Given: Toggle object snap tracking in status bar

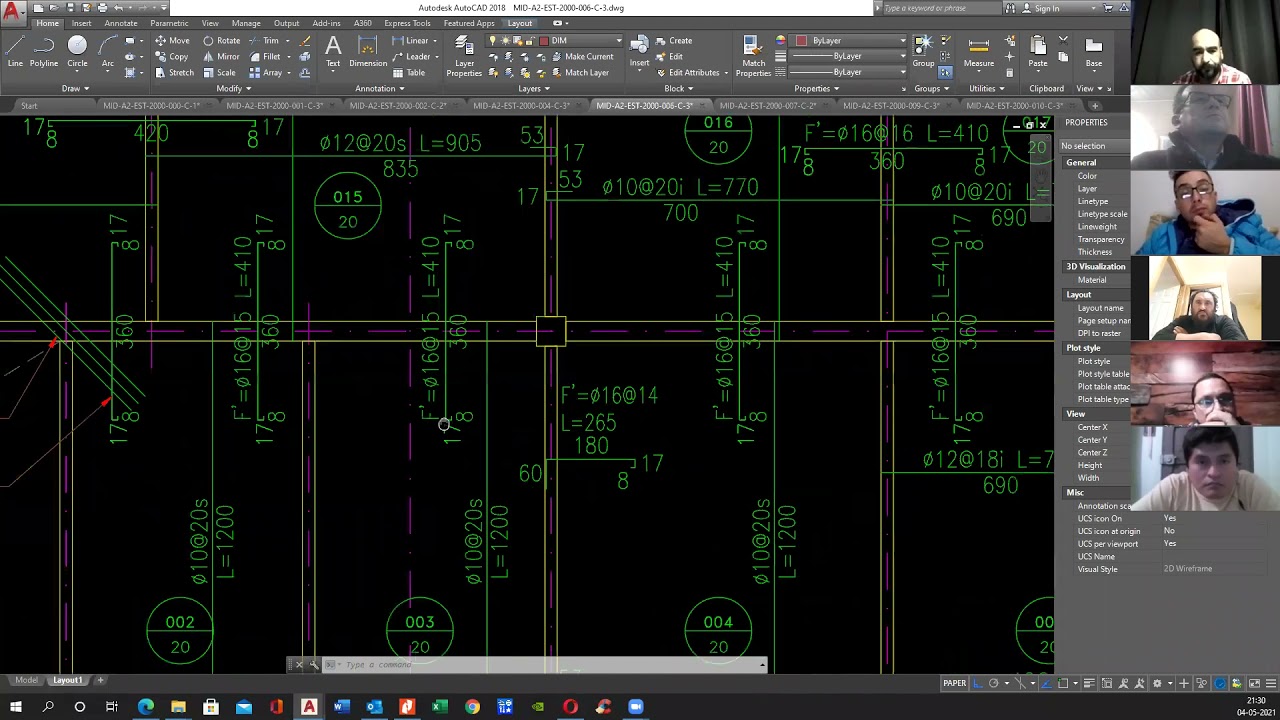Looking at the screenshot, I should tap(1047, 684).
